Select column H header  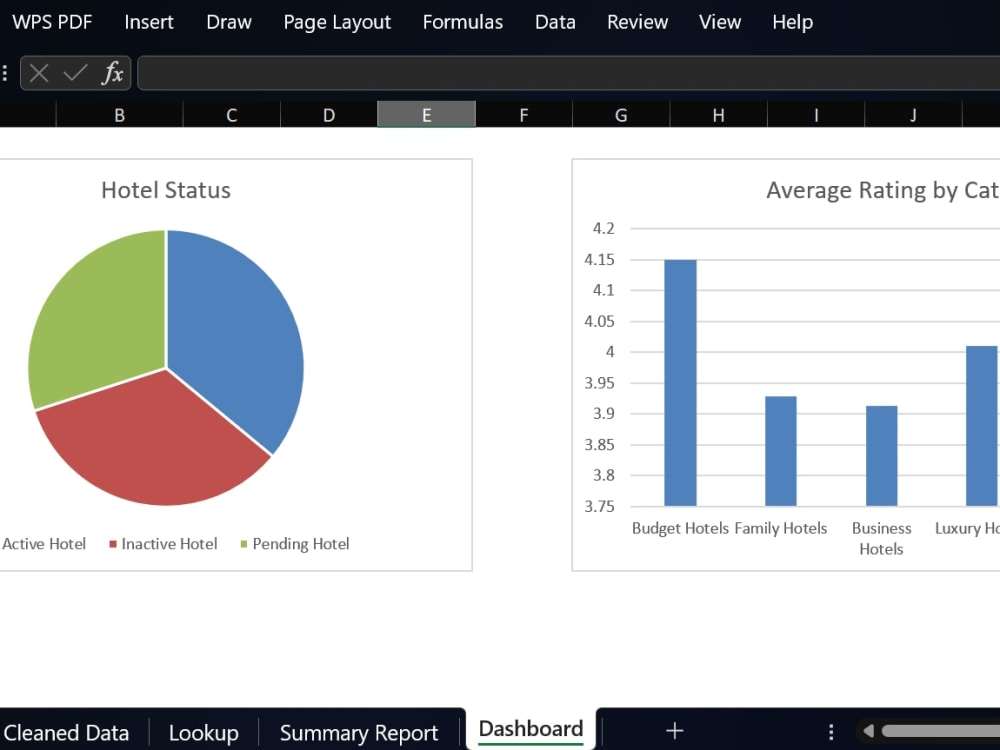719,115
